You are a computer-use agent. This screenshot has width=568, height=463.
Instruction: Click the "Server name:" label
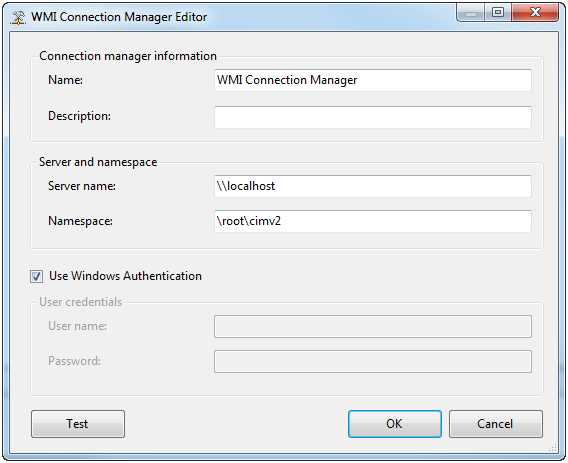point(82,186)
